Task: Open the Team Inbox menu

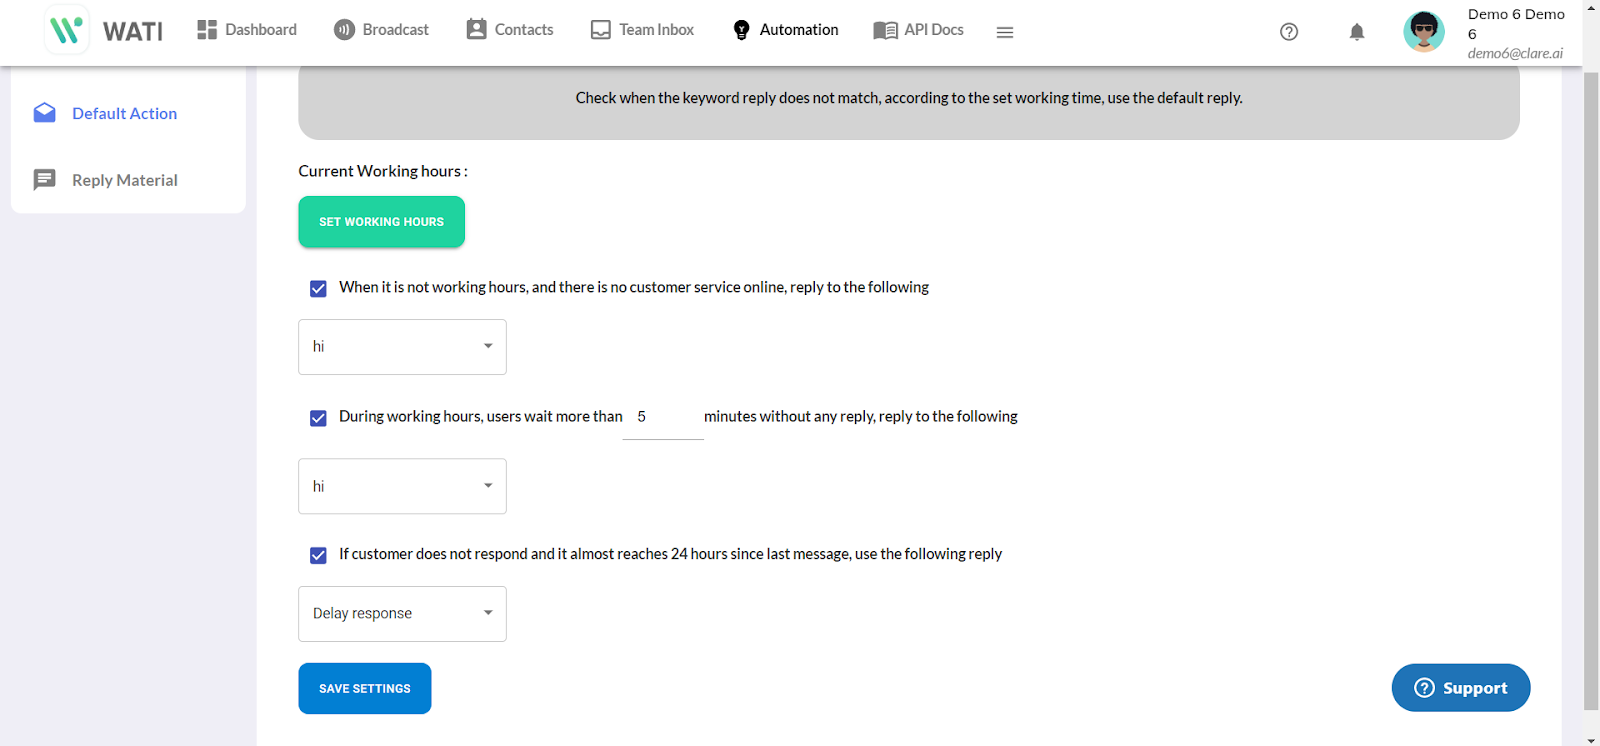Action: point(642,30)
